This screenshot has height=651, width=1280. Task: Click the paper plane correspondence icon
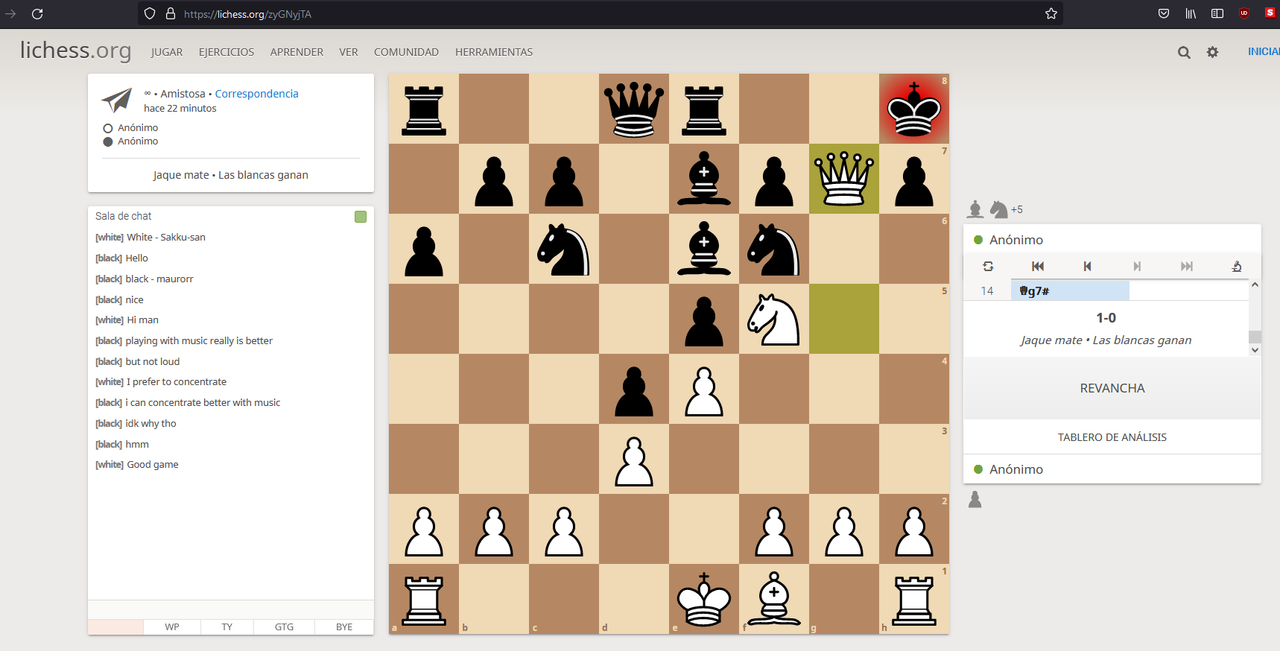pyautogui.click(x=117, y=100)
